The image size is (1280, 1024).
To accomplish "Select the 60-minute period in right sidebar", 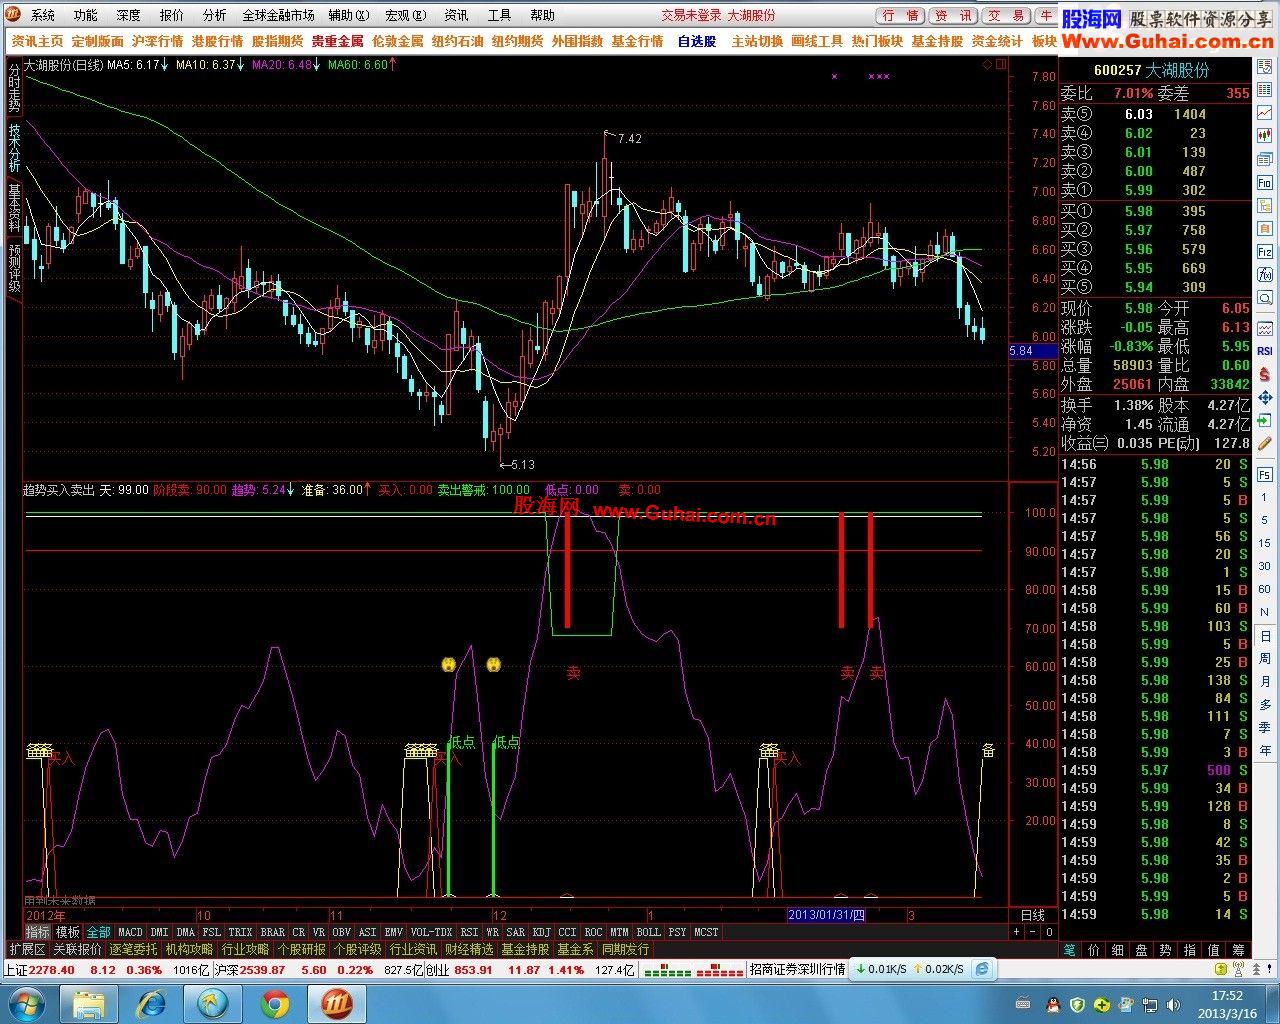I will pyautogui.click(x=1265, y=590).
